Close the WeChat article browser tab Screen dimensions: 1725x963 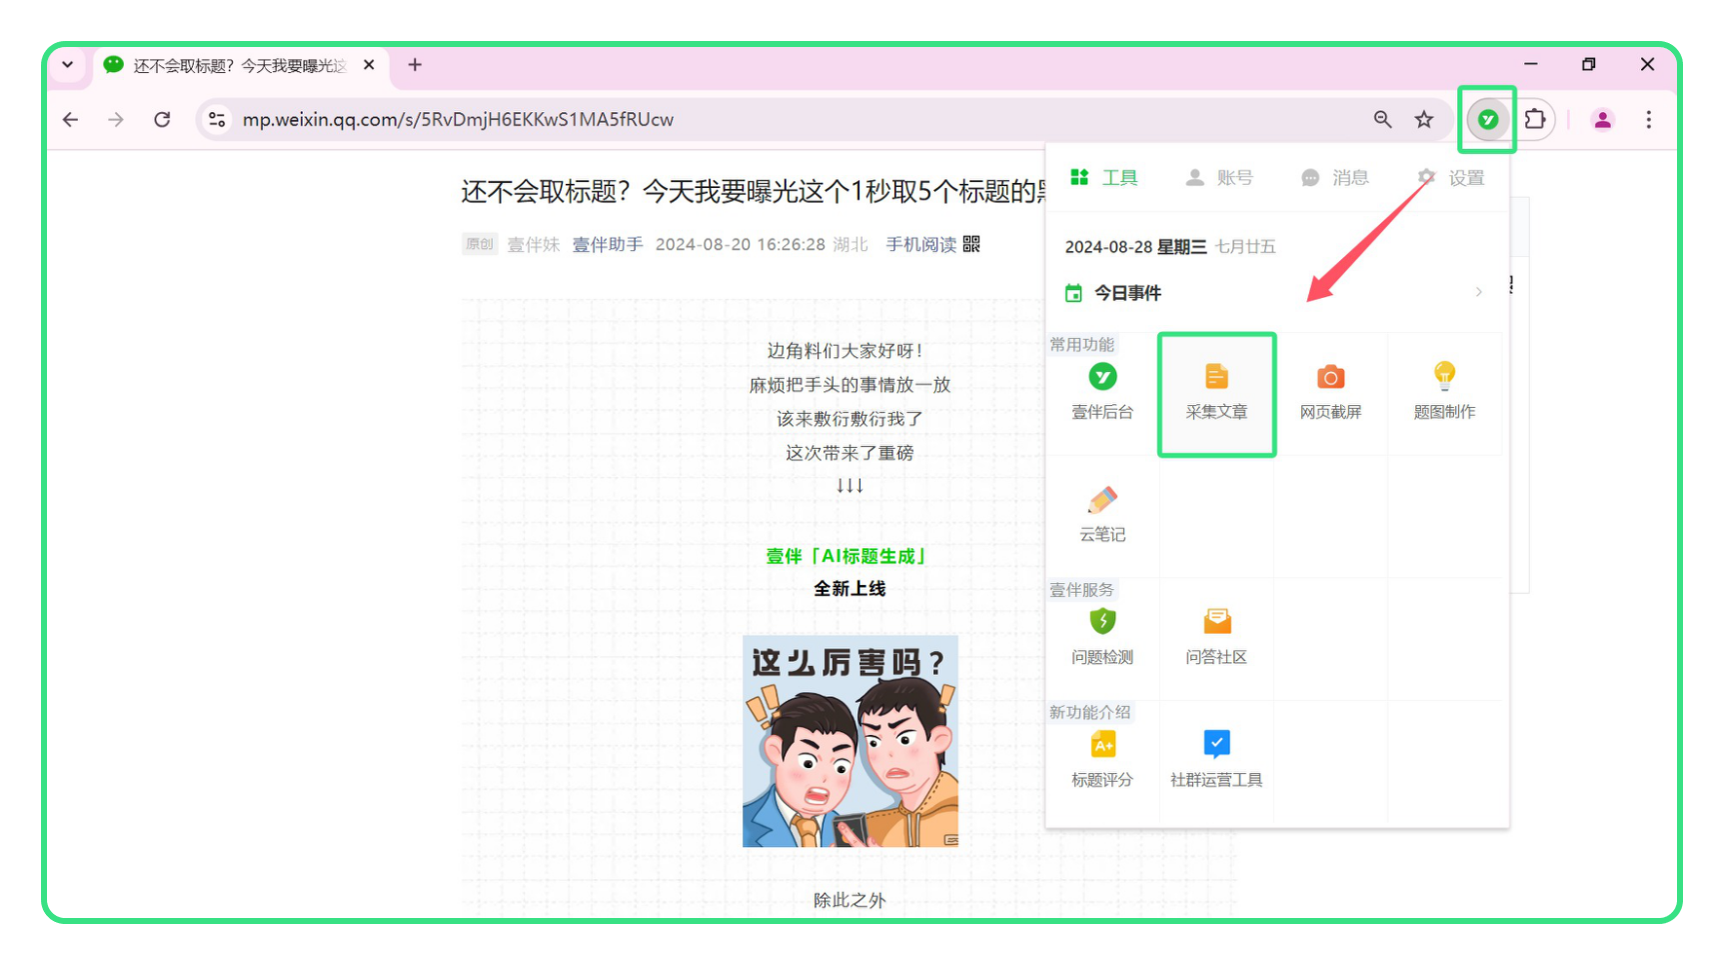[369, 65]
